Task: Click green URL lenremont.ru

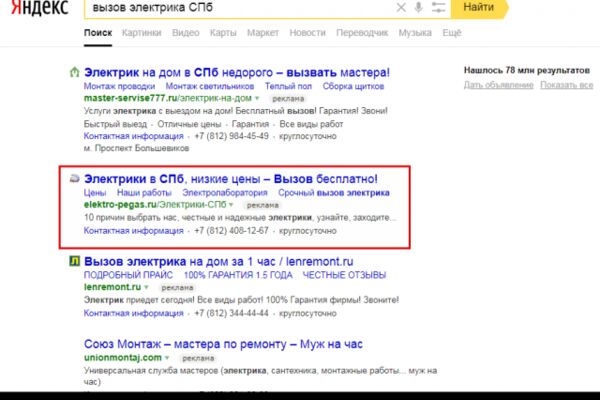Action: 112,287
